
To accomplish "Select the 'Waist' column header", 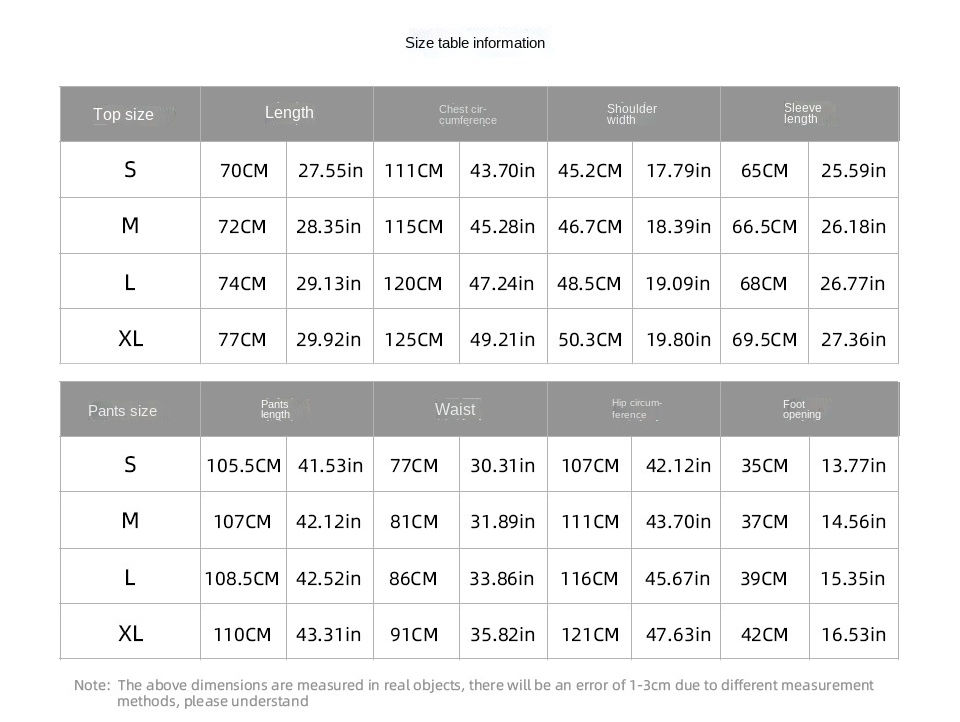I will point(455,409).
